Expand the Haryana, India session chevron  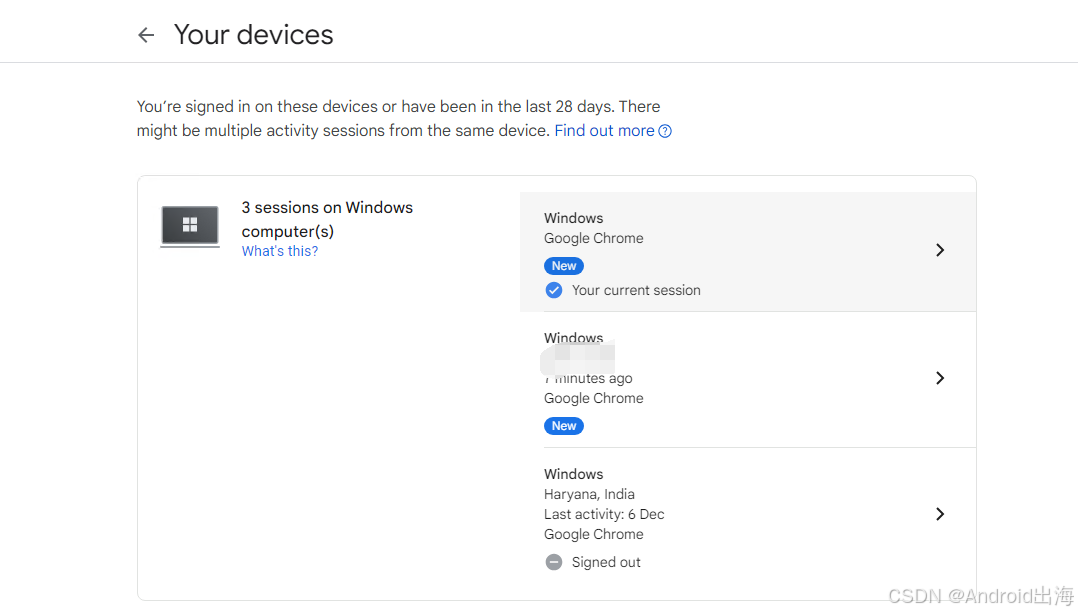939,514
